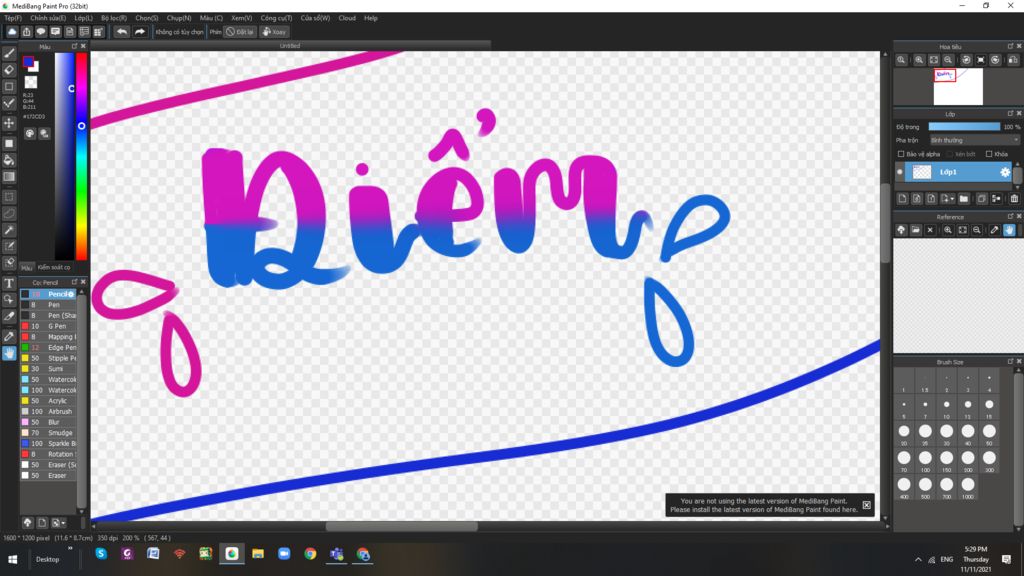Clear the Reference panel image with X
This screenshot has width=1024, height=576.
point(930,230)
